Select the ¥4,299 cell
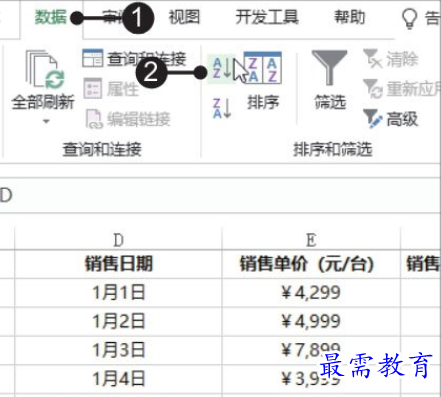Screen dimensions: 441x397 311,293
